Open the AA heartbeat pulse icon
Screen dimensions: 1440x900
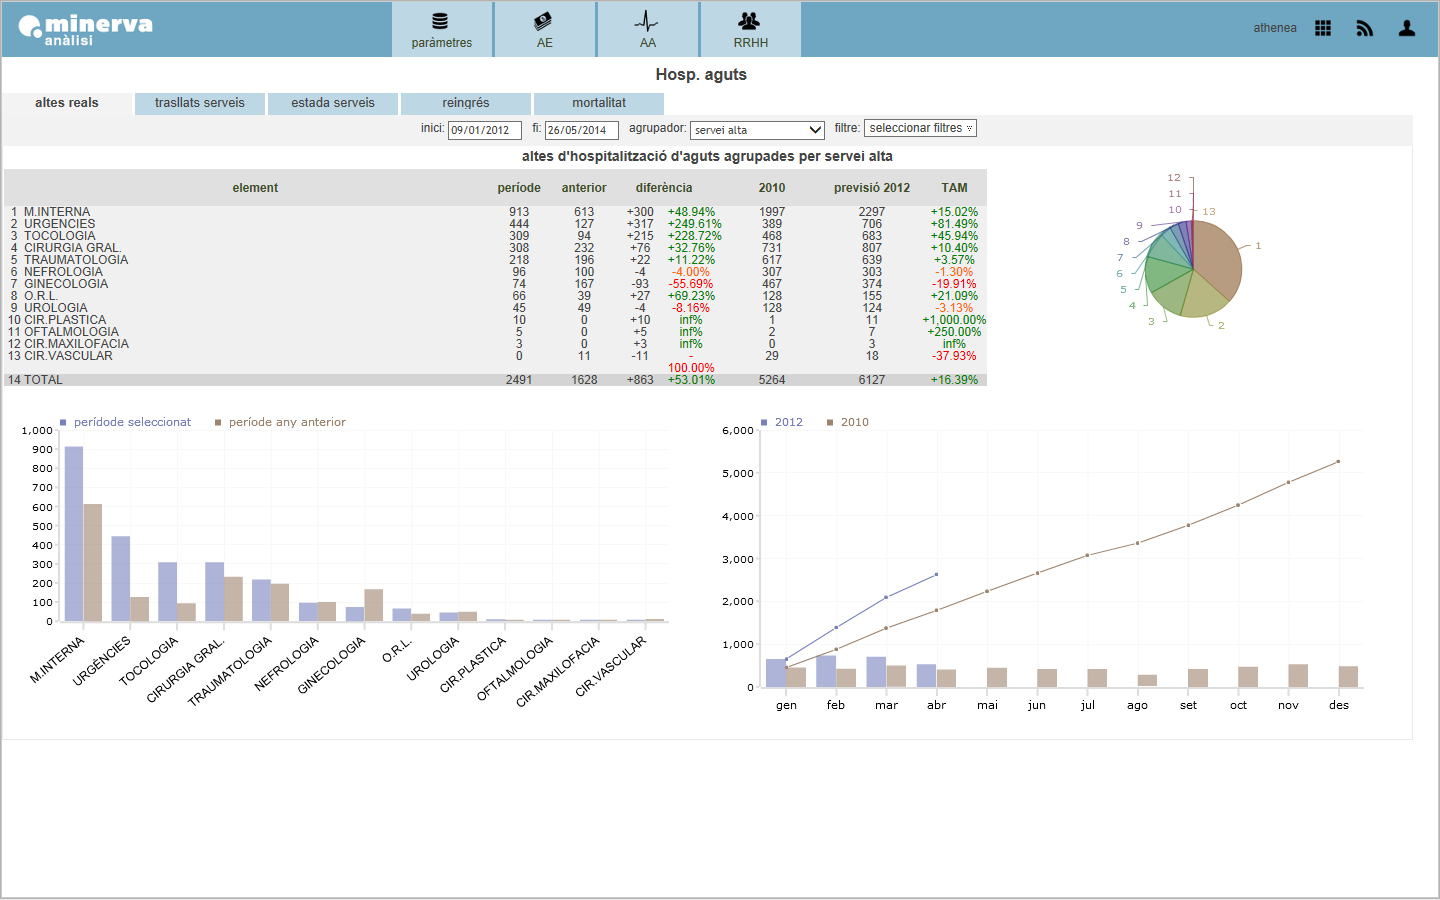click(x=647, y=21)
